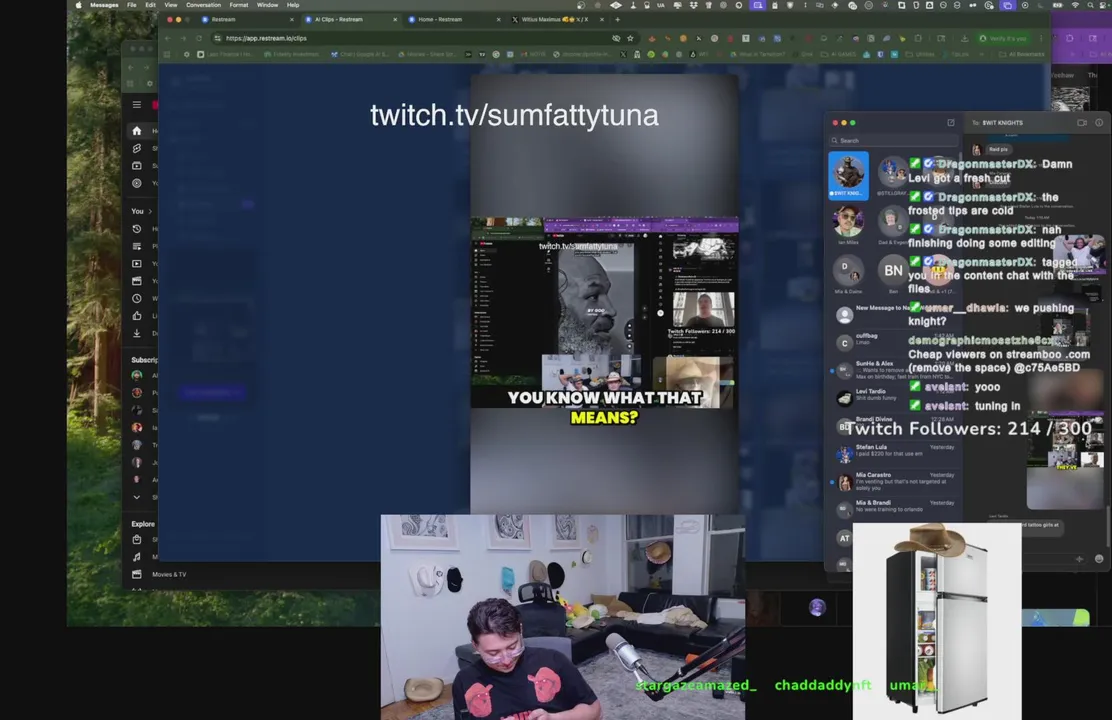Reload the Restream page

click(x=199, y=38)
